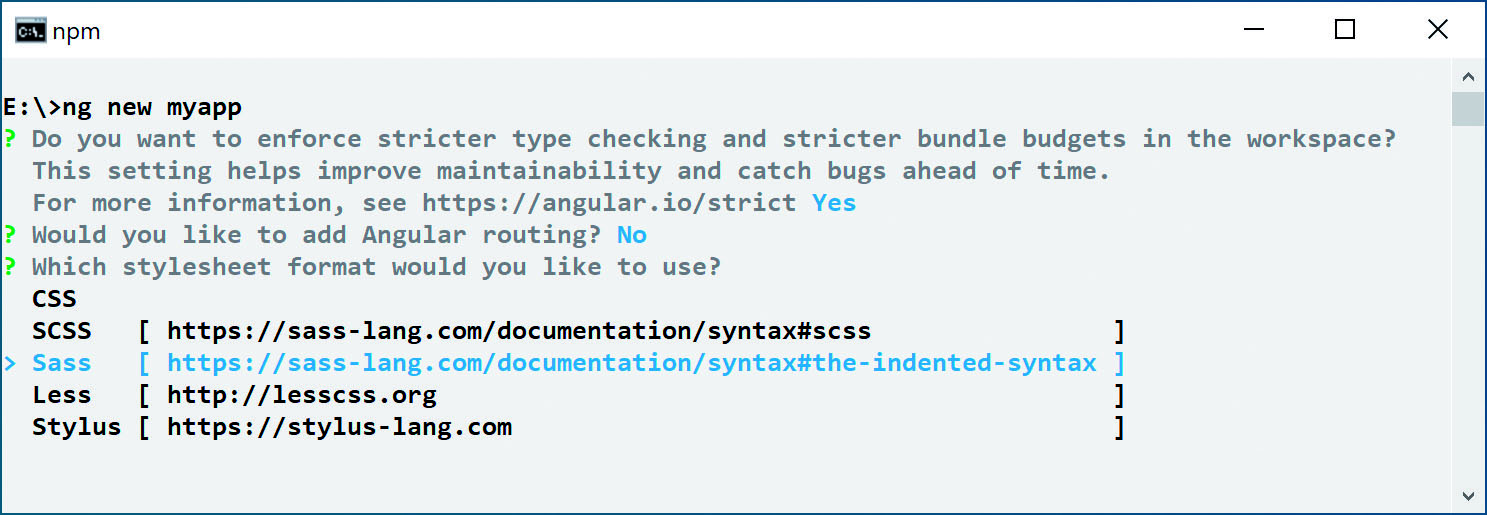The height and width of the screenshot is (515, 1487).
Task: Click the cmd icon in title bar
Action: [x=30, y=30]
